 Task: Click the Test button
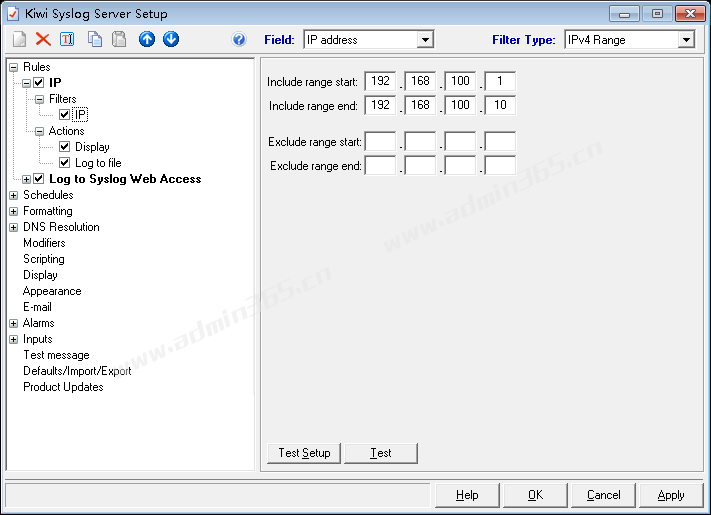pyautogui.click(x=381, y=453)
